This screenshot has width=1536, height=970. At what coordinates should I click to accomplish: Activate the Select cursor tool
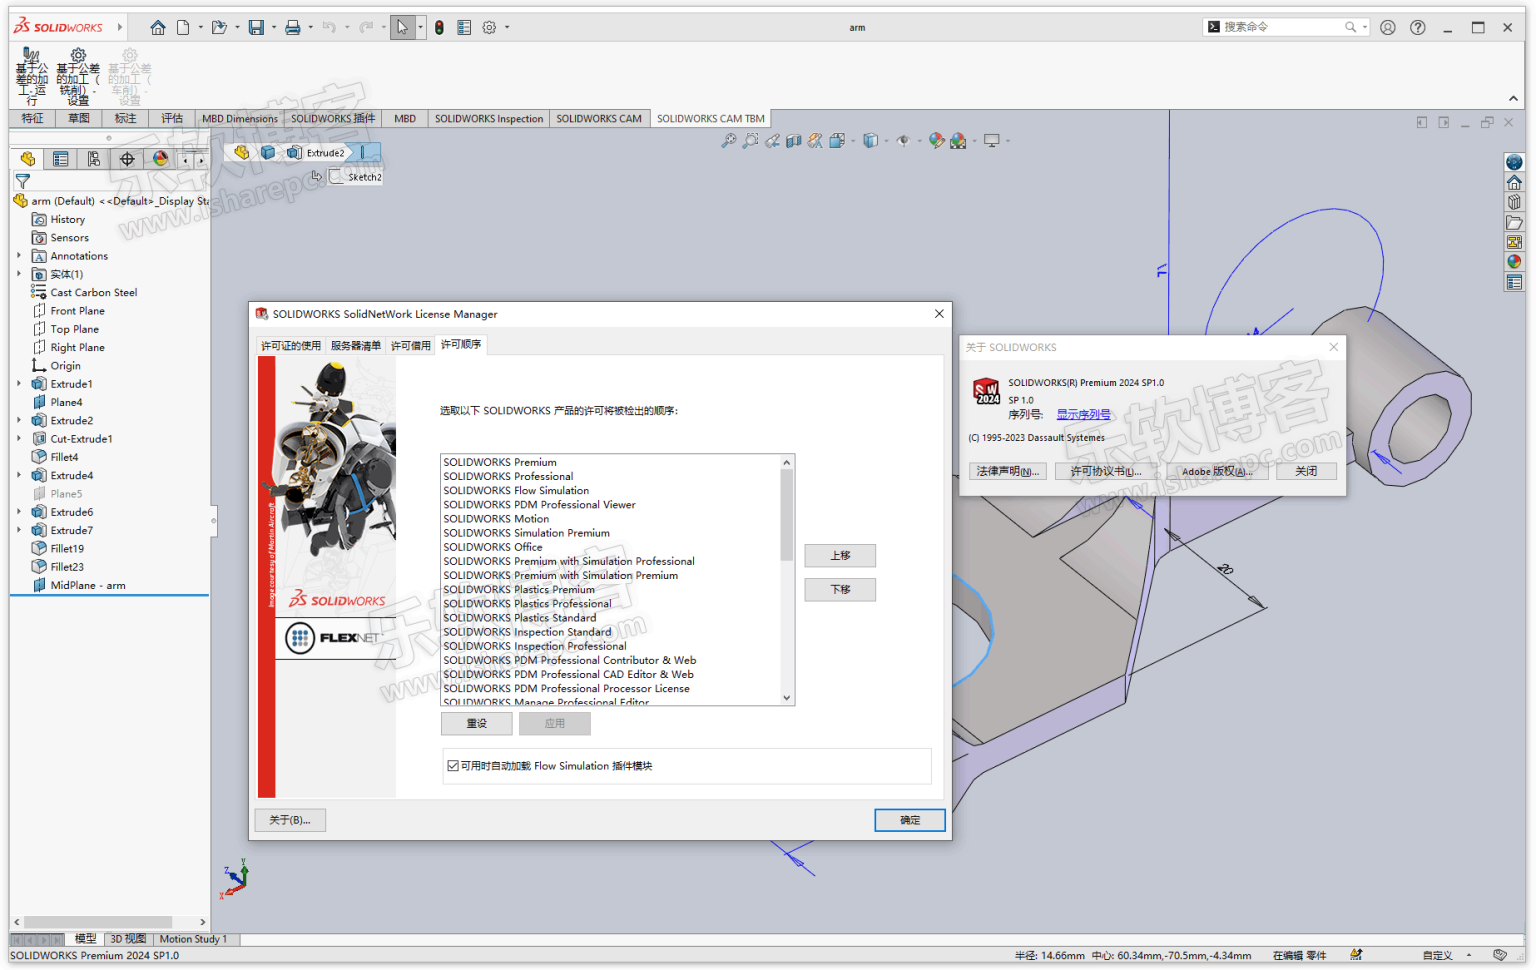(402, 28)
